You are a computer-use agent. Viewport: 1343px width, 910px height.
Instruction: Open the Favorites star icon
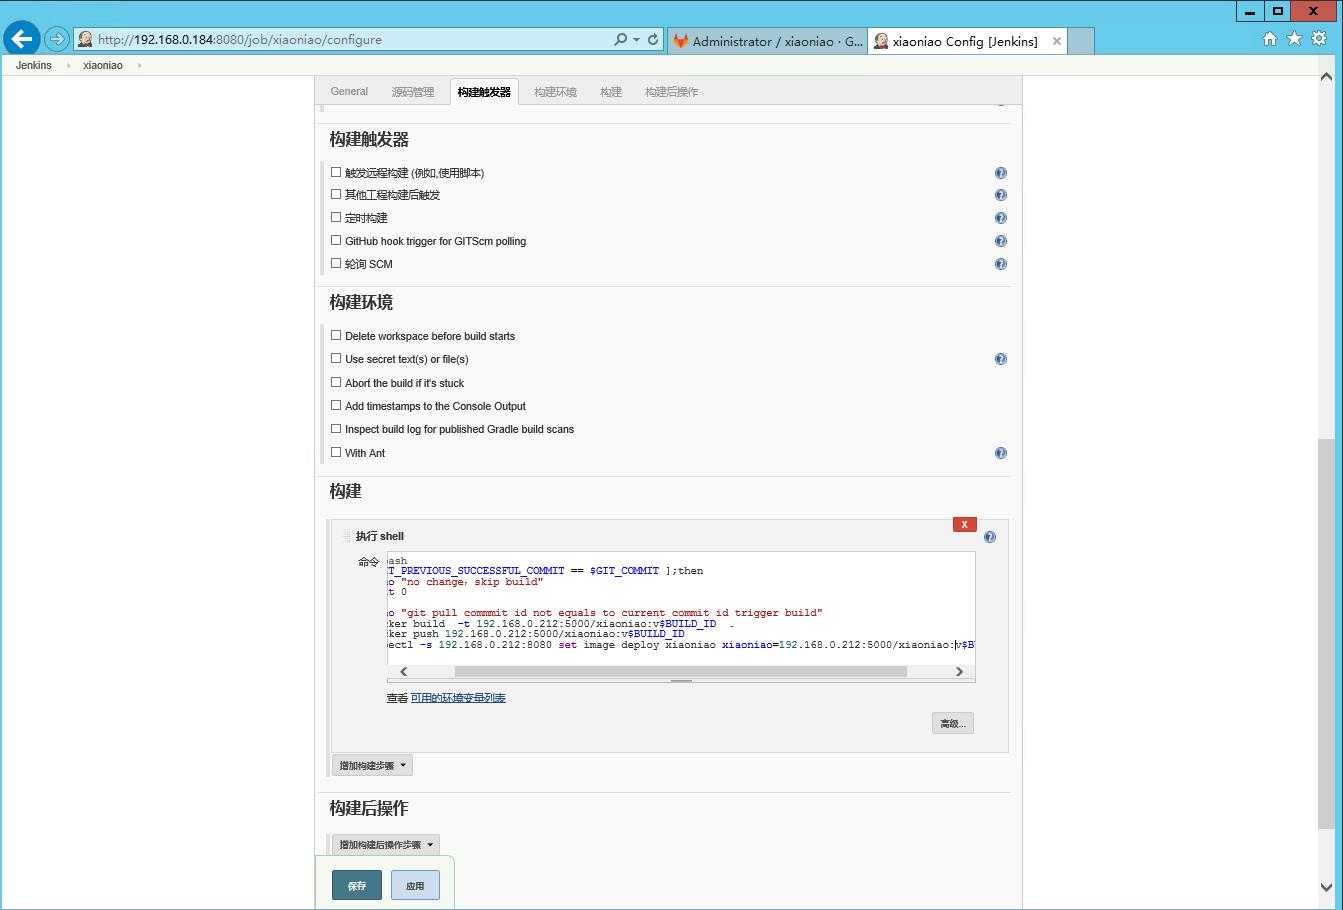[1294, 38]
